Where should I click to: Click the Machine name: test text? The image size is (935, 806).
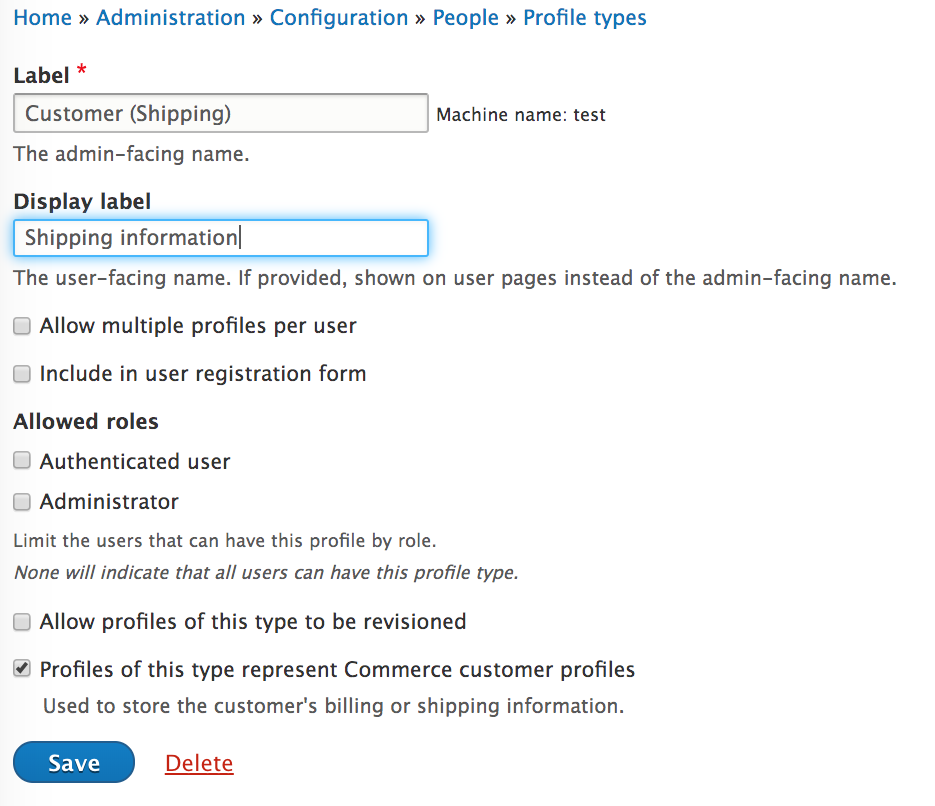tap(521, 115)
